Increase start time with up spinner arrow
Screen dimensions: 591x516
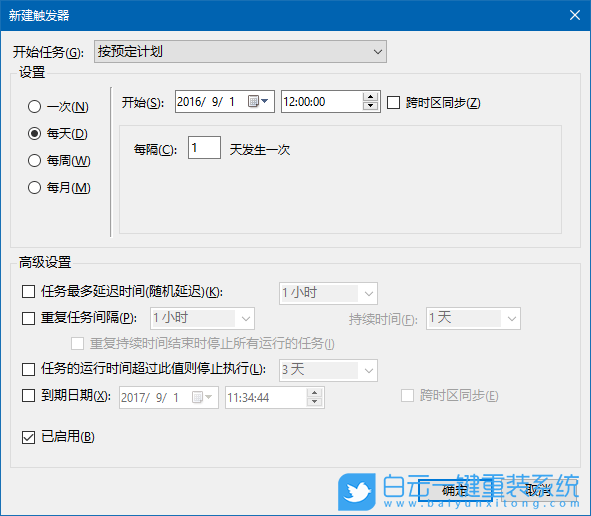click(370, 97)
